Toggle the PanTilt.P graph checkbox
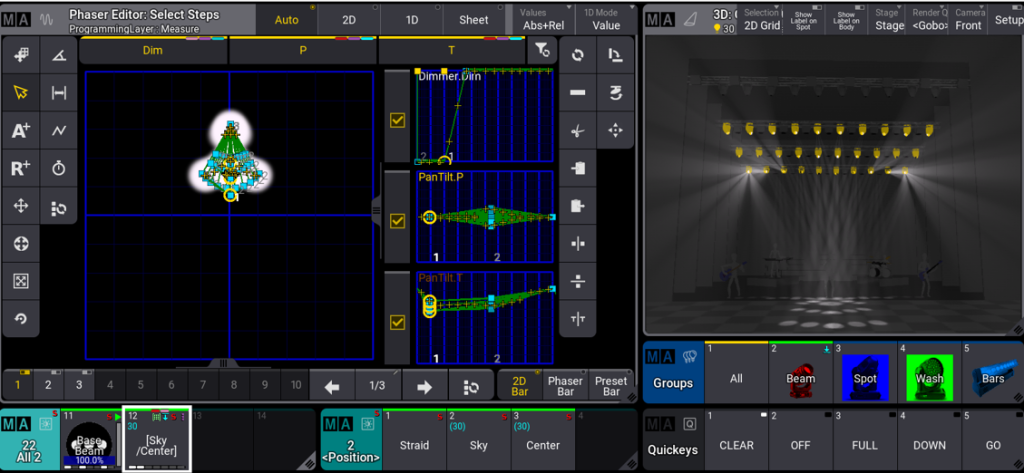 point(397,219)
